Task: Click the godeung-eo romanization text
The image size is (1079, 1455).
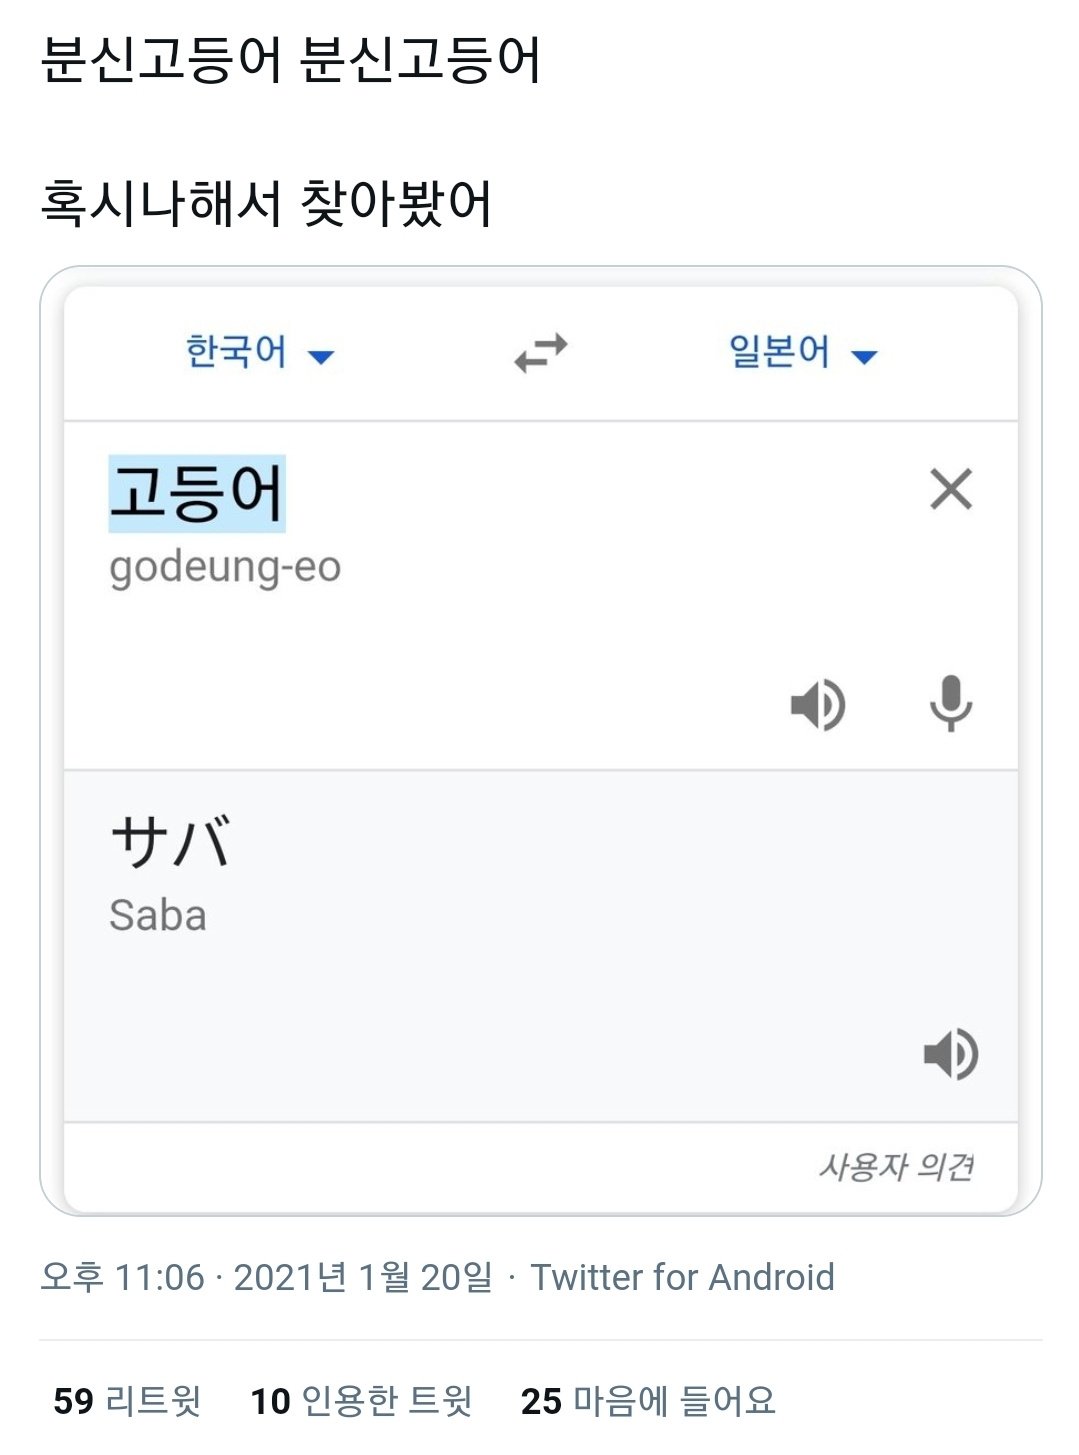Action: pyautogui.click(x=225, y=566)
